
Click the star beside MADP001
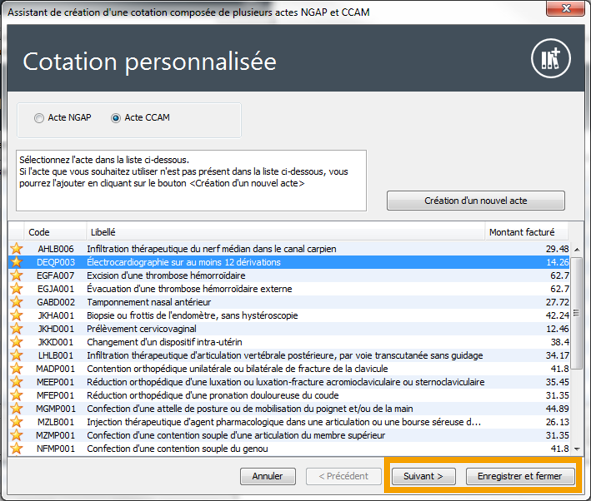click(x=17, y=369)
